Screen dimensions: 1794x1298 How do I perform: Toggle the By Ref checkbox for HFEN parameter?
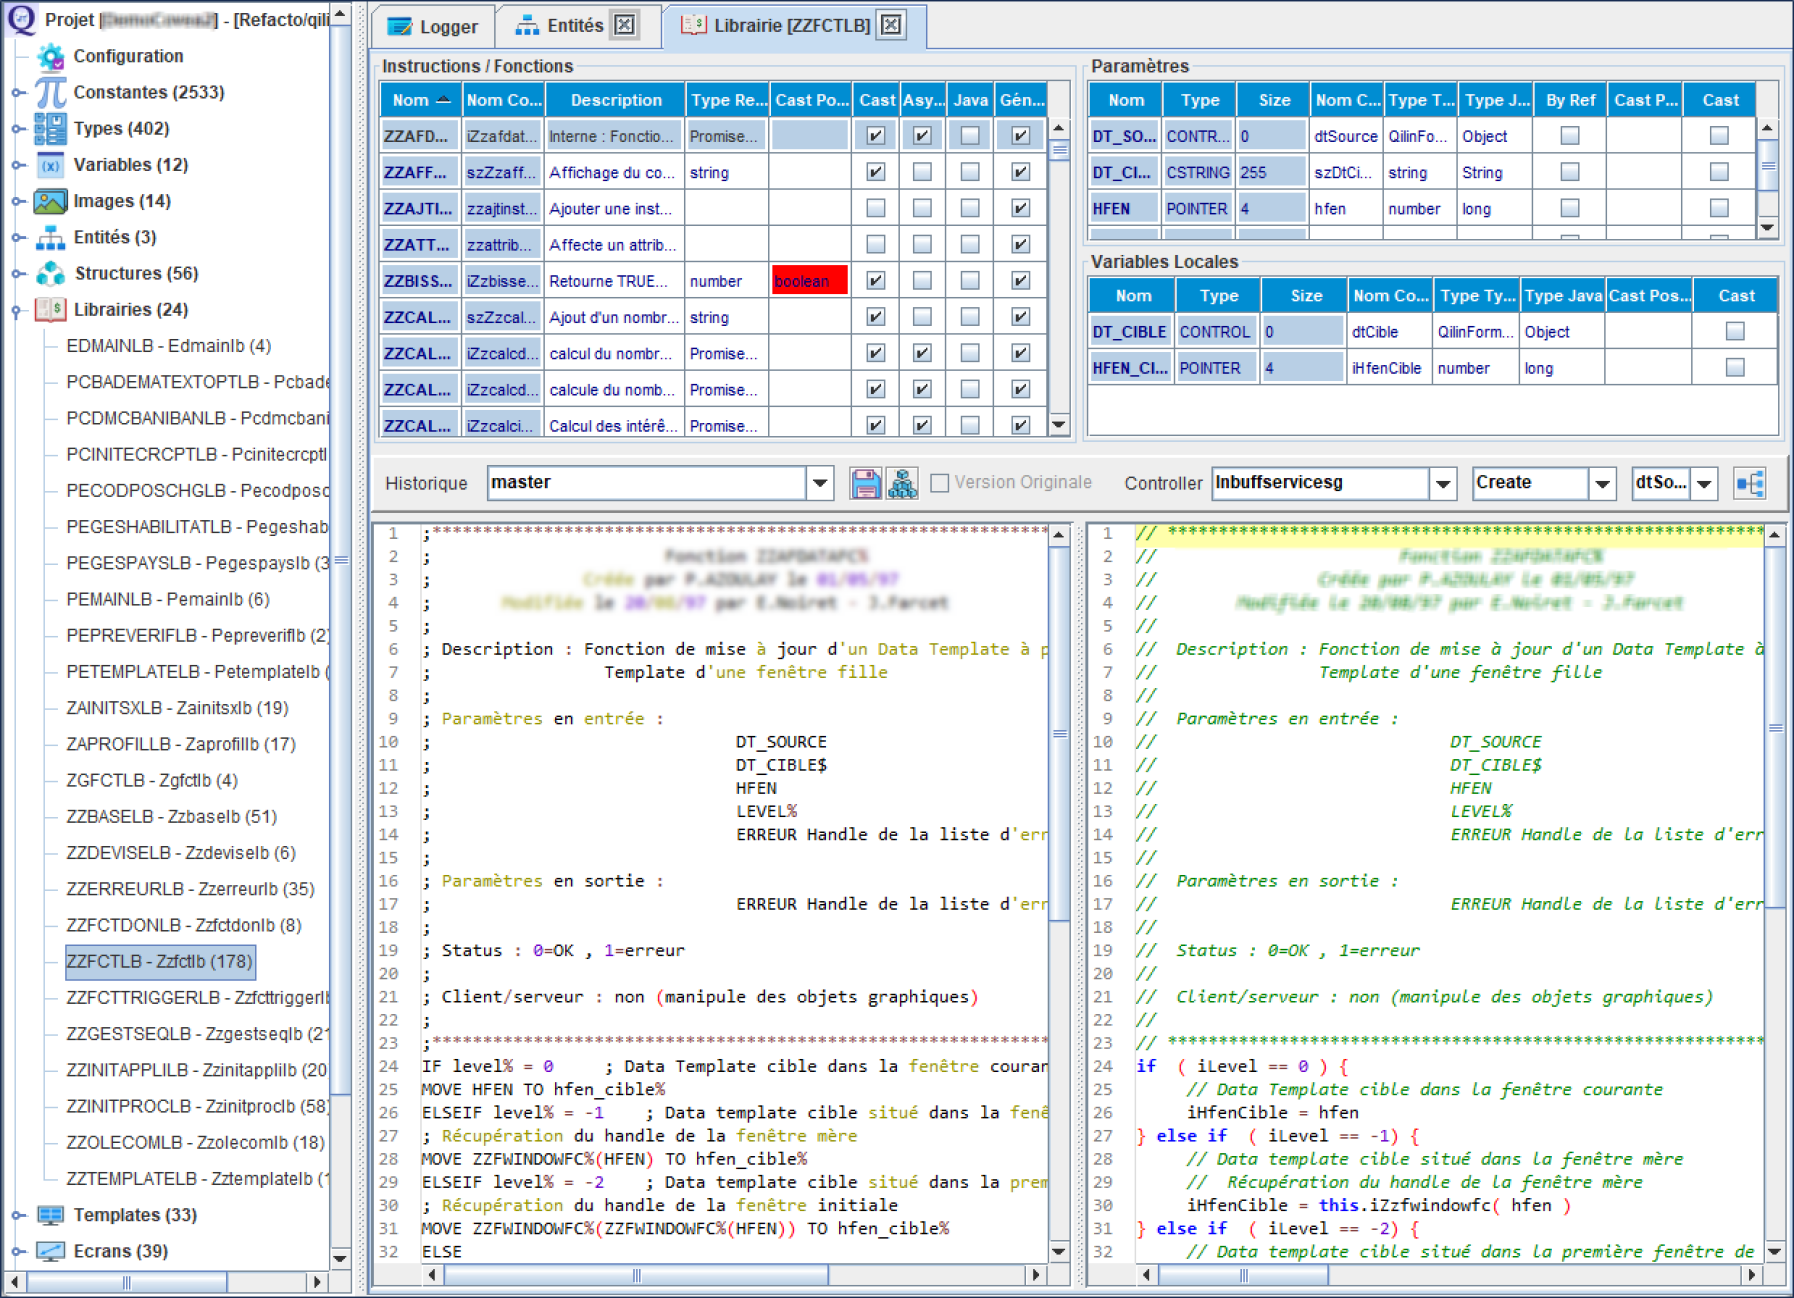coord(1569,208)
